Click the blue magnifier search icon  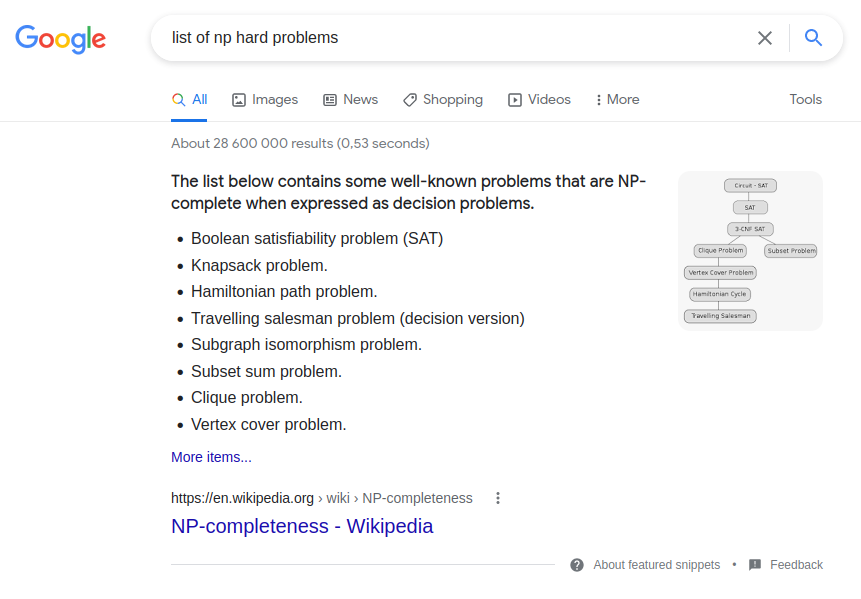coord(813,37)
